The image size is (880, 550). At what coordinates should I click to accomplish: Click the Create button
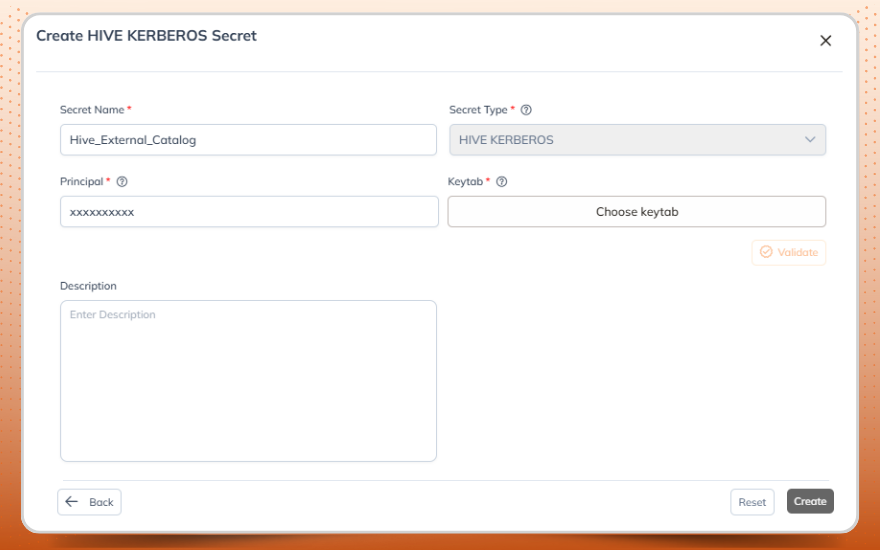tap(810, 501)
